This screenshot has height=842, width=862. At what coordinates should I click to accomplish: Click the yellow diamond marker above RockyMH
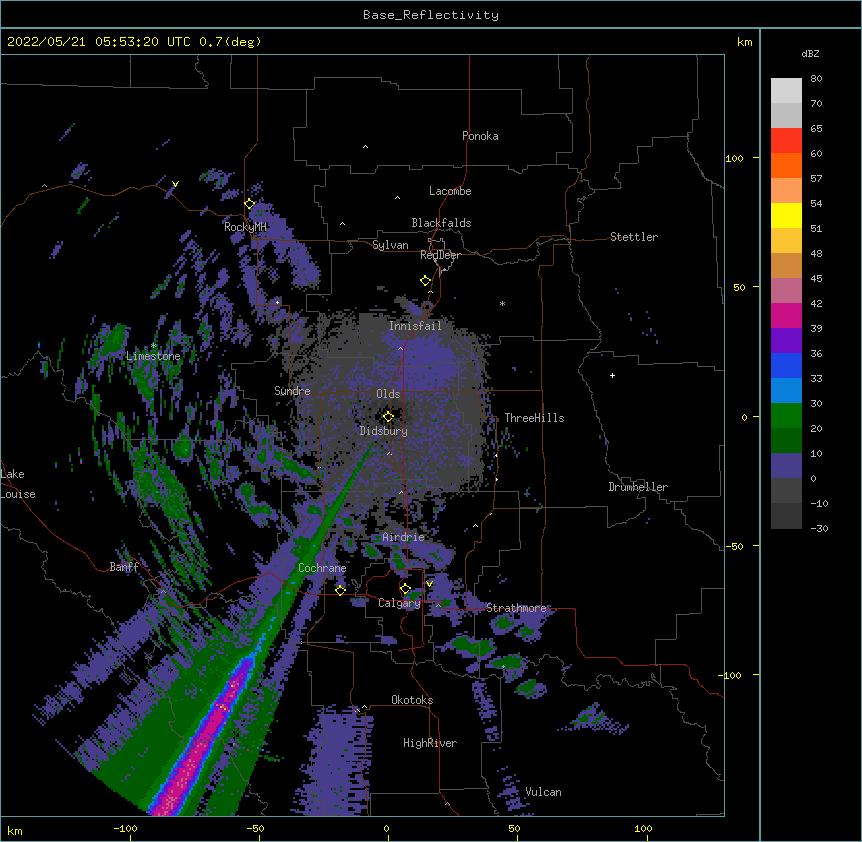coord(249,204)
